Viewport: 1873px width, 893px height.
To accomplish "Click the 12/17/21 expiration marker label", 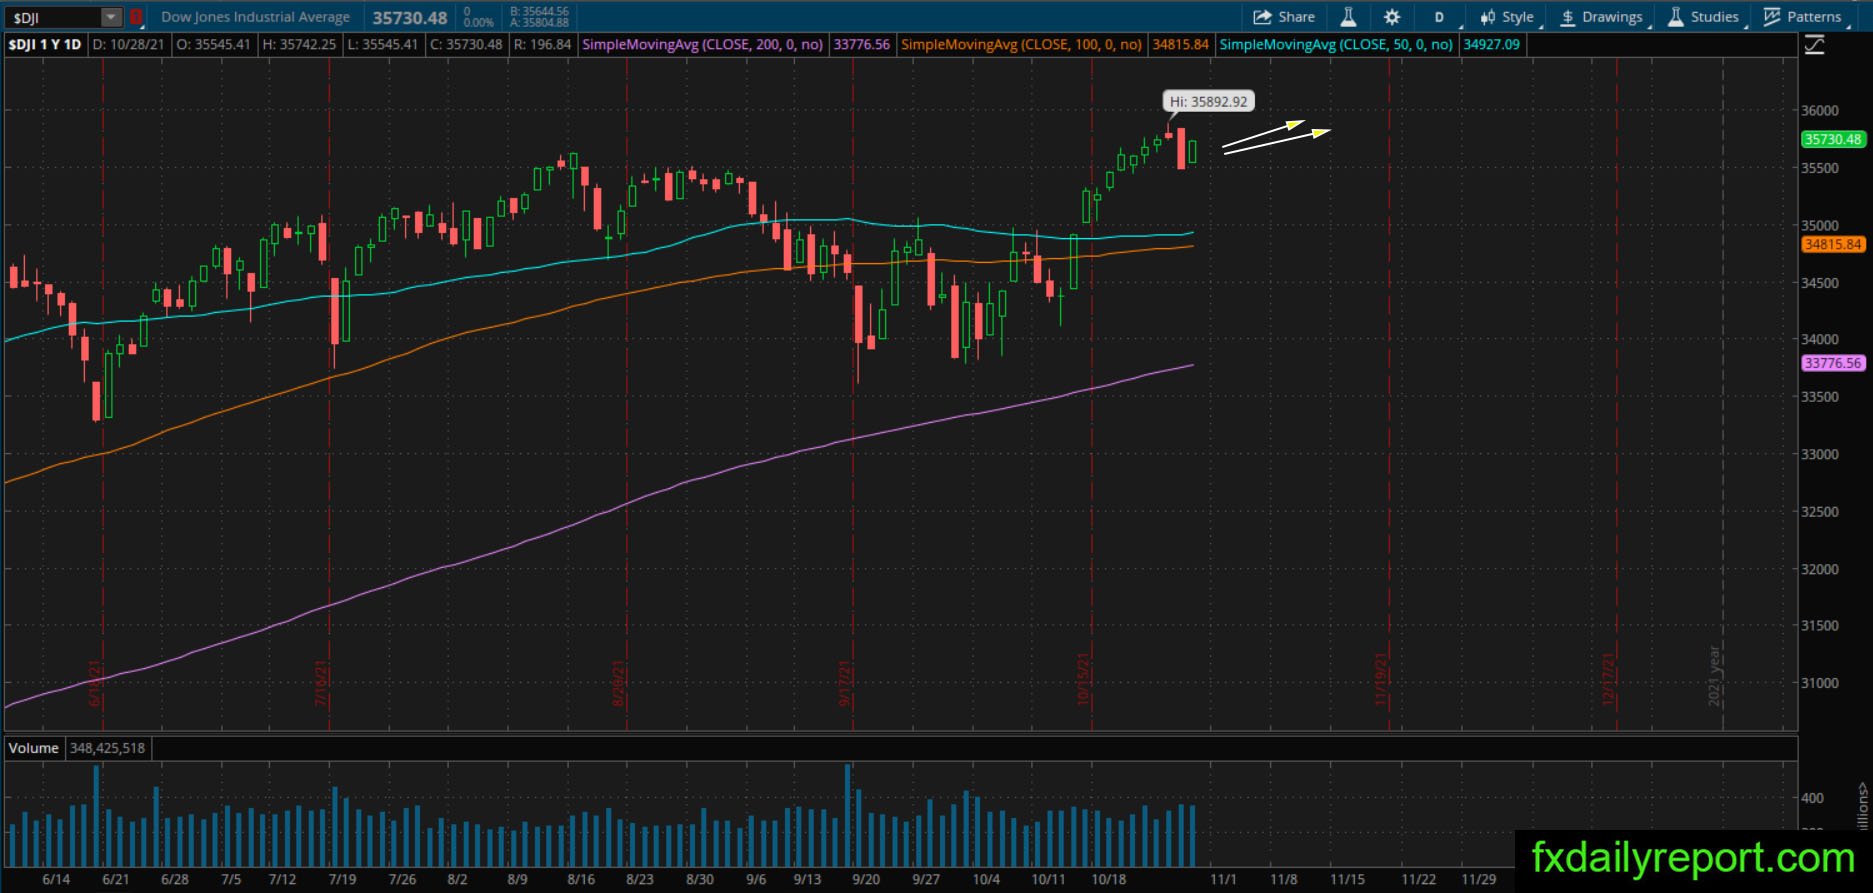I will pos(1609,680).
